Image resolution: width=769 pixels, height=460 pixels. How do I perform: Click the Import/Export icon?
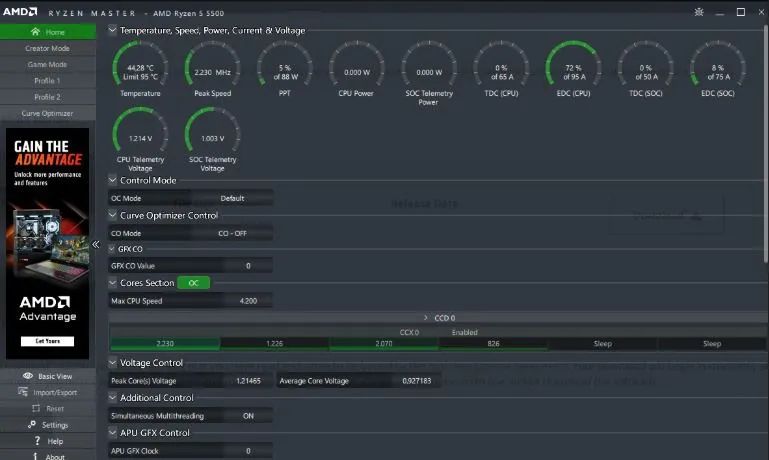coord(23,392)
